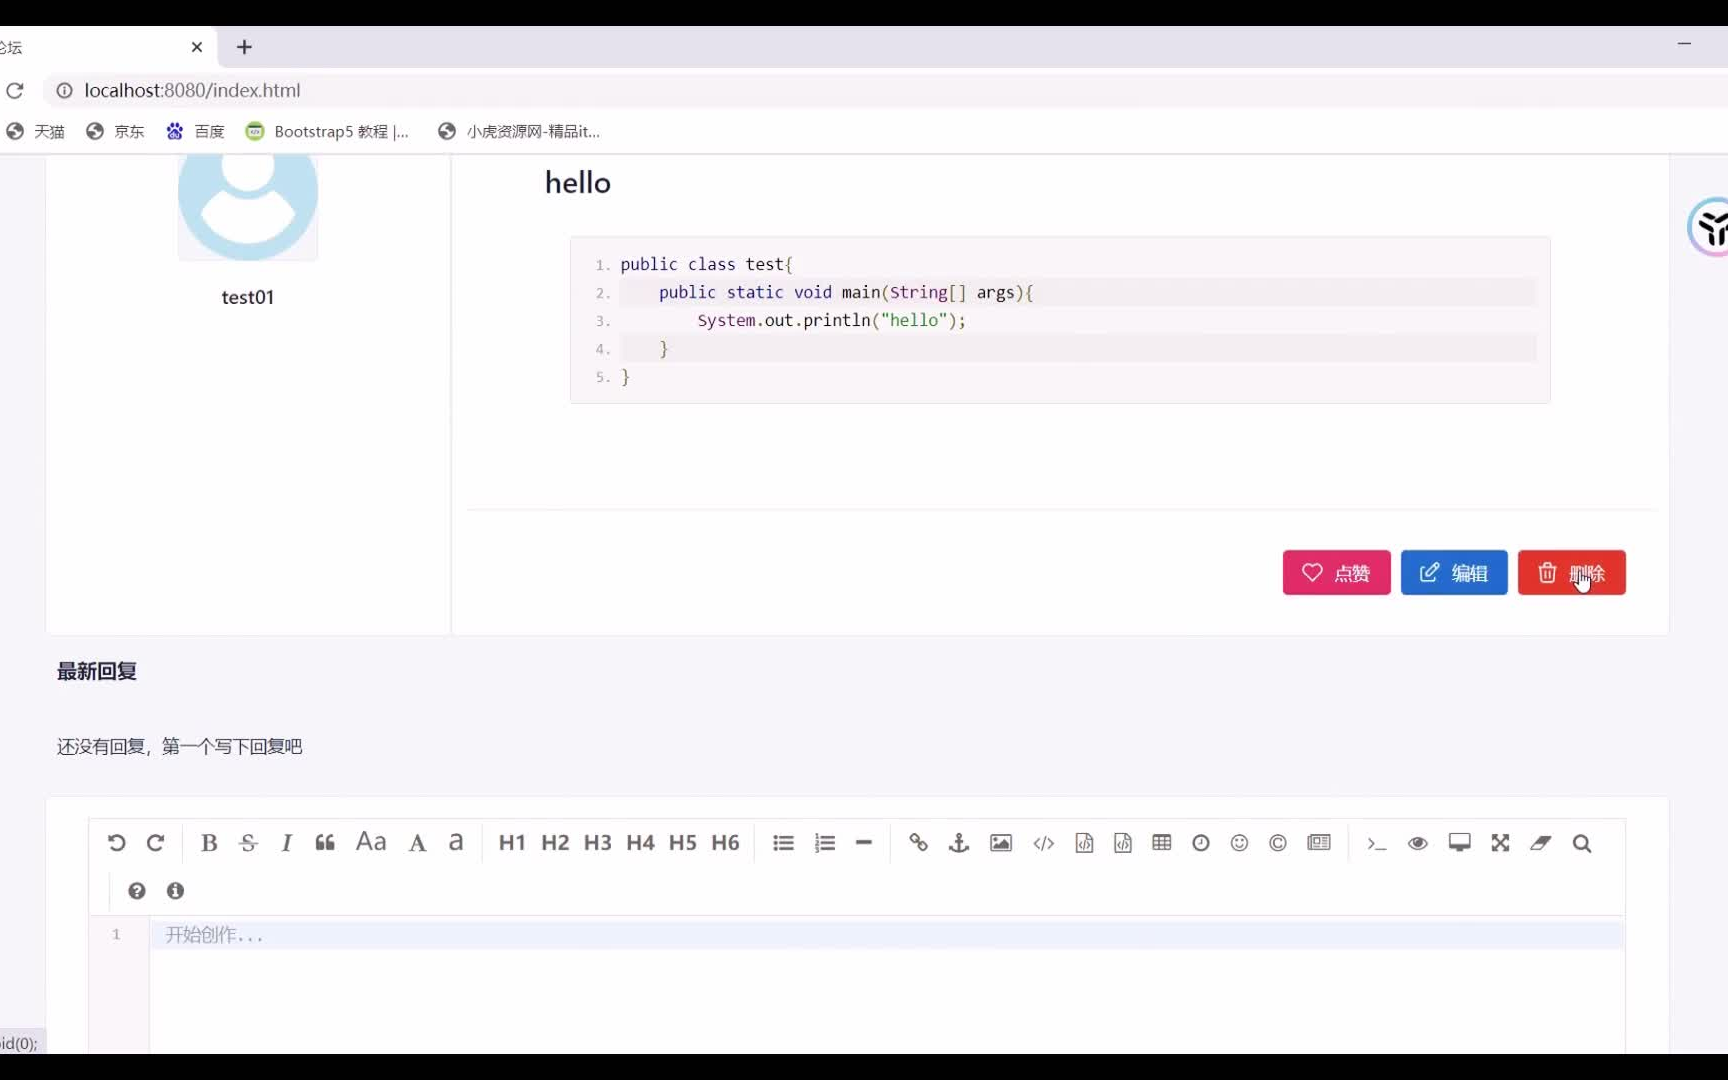1728x1080 pixels.
Task: Insert a preformatted code block, first file-code icon
Action: [1084, 843]
